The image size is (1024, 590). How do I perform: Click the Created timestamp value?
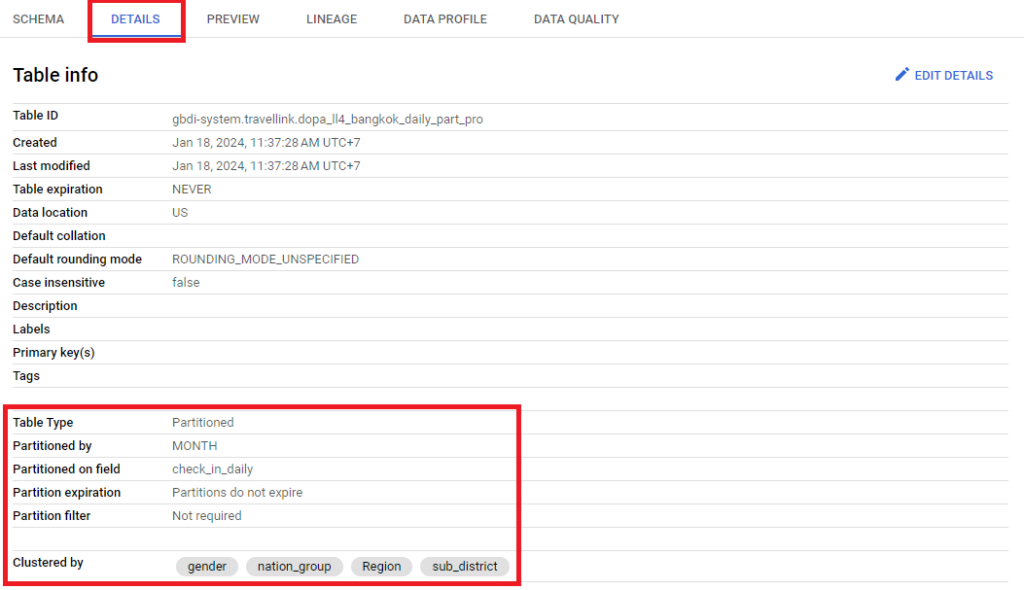(266, 143)
